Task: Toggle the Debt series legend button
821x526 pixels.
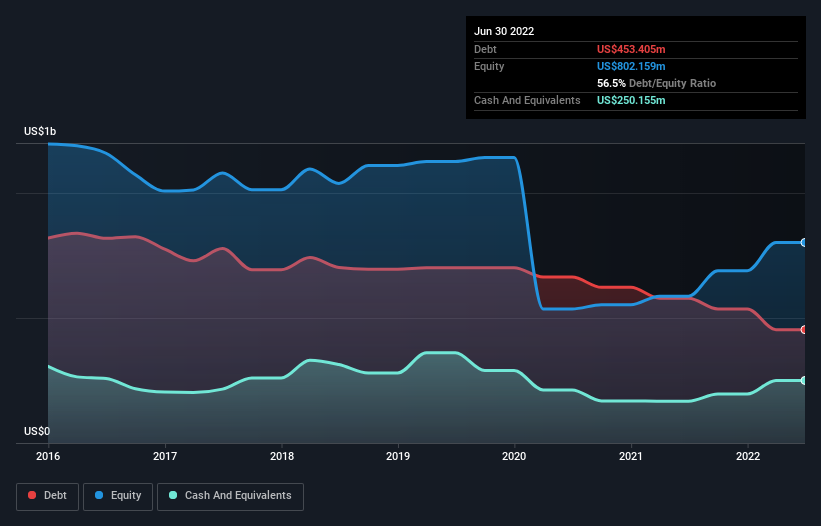Action: point(47,496)
